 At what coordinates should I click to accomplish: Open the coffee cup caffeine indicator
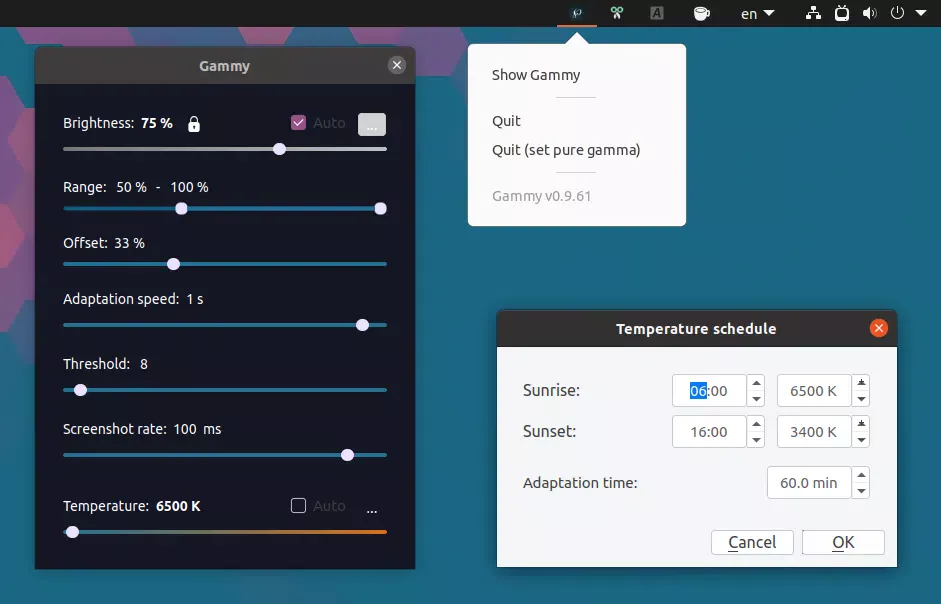tap(702, 13)
